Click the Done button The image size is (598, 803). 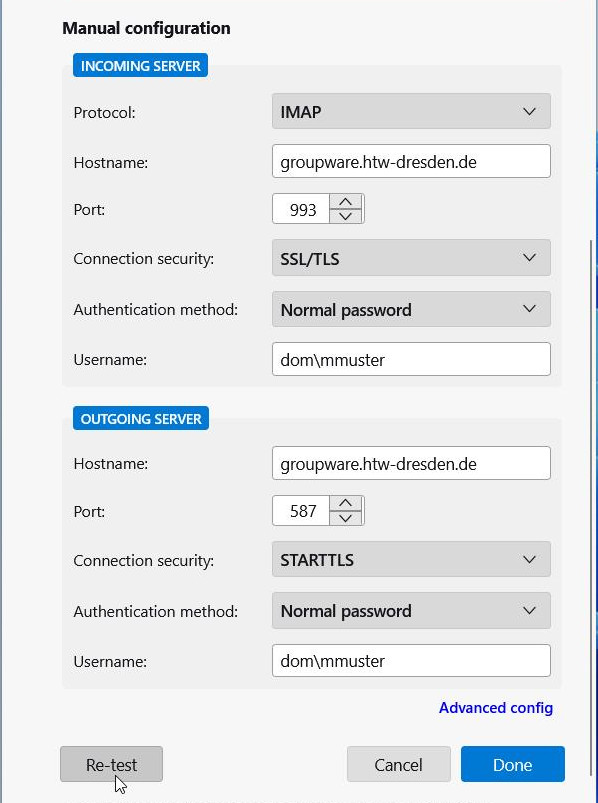pyautogui.click(x=512, y=764)
